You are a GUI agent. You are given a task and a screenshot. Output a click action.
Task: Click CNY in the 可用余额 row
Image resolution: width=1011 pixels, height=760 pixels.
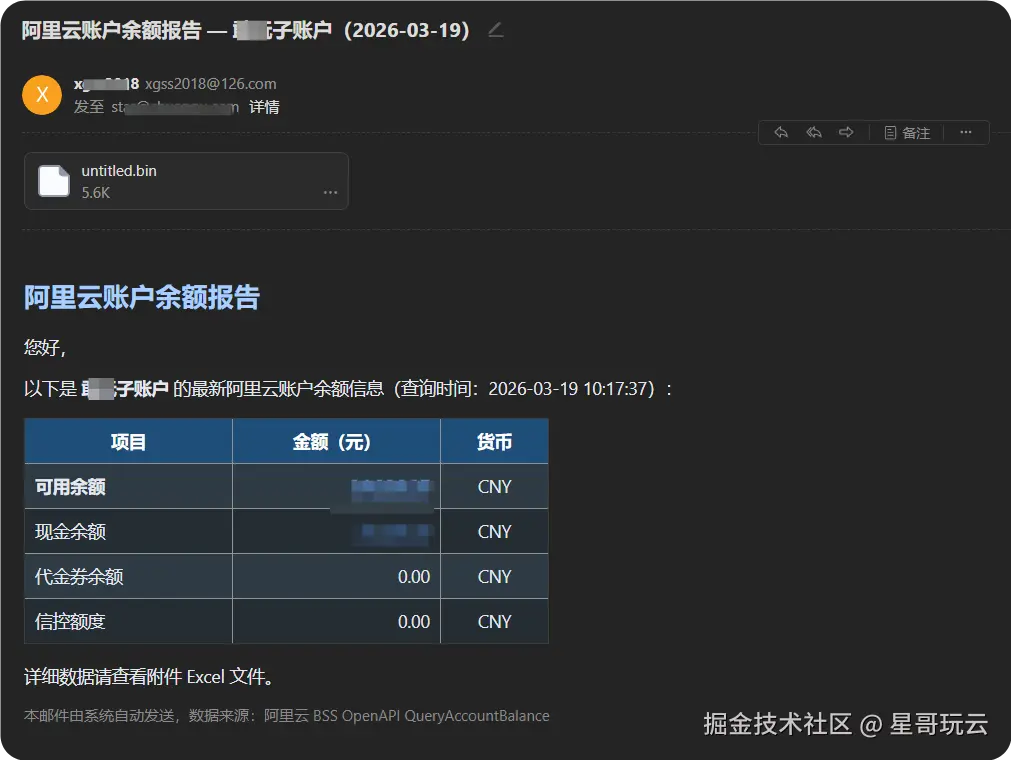click(495, 487)
